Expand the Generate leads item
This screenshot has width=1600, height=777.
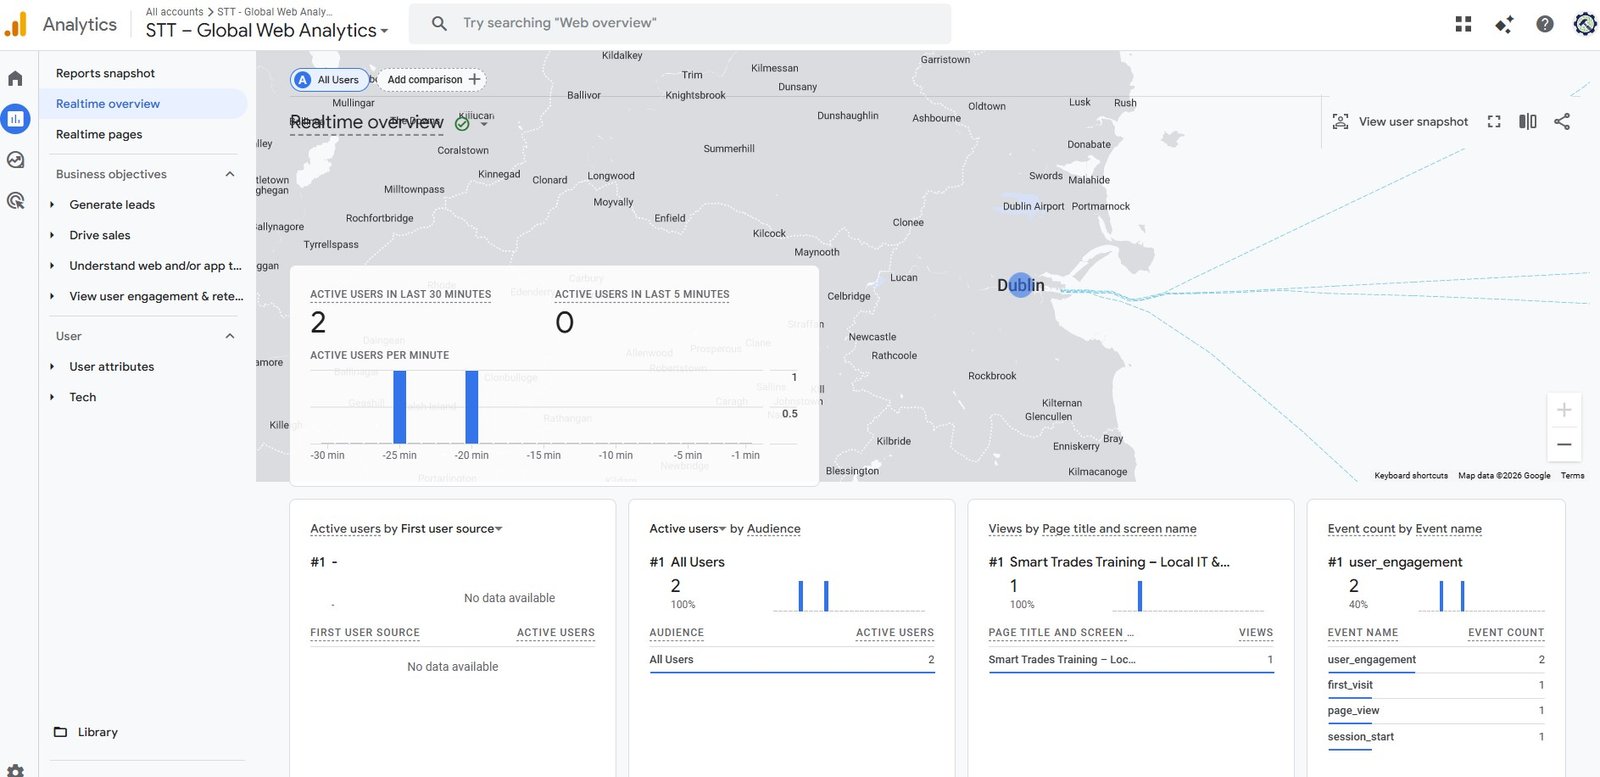[52, 205]
